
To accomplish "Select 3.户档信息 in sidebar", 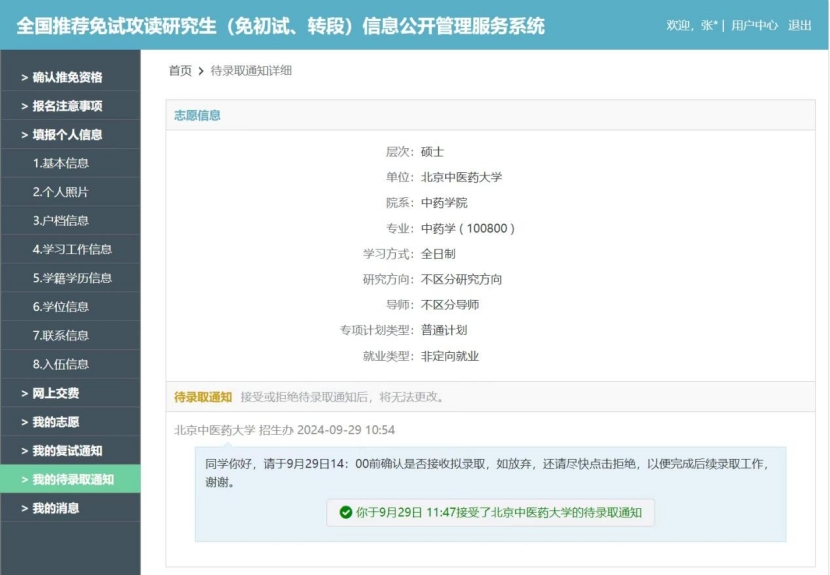I will [x=70, y=220].
